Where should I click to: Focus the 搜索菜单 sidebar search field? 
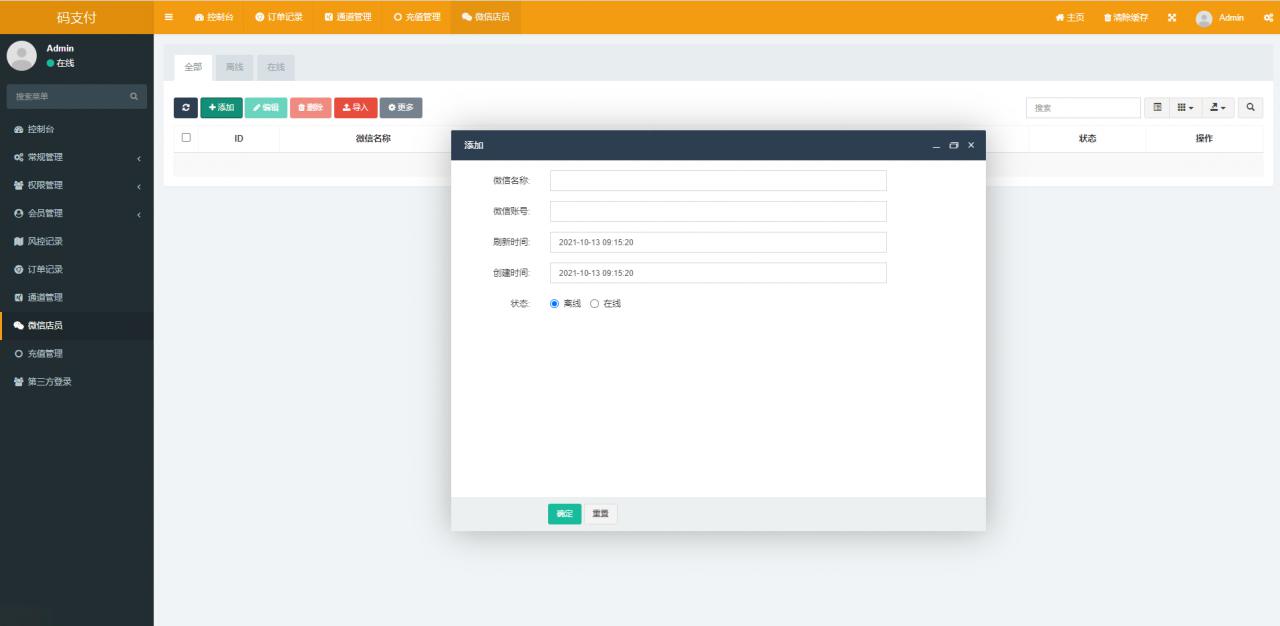click(x=66, y=96)
